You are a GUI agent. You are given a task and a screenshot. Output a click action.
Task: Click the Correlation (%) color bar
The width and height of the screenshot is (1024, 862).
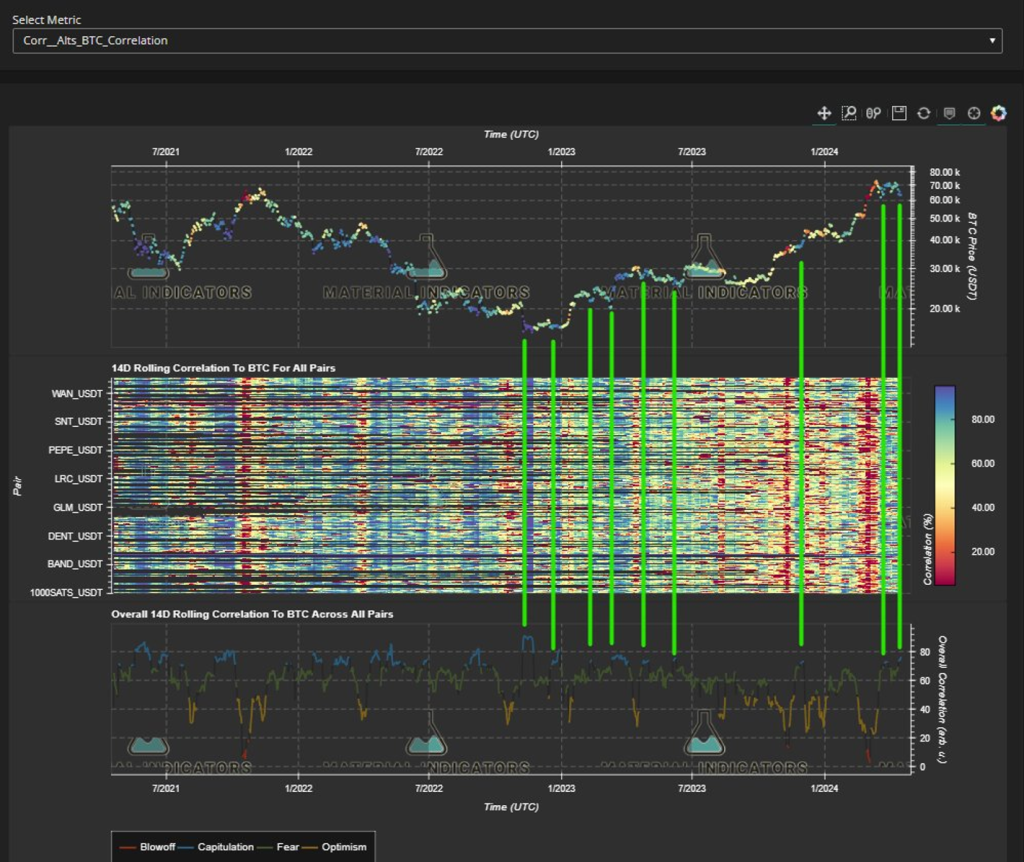(943, 485)
